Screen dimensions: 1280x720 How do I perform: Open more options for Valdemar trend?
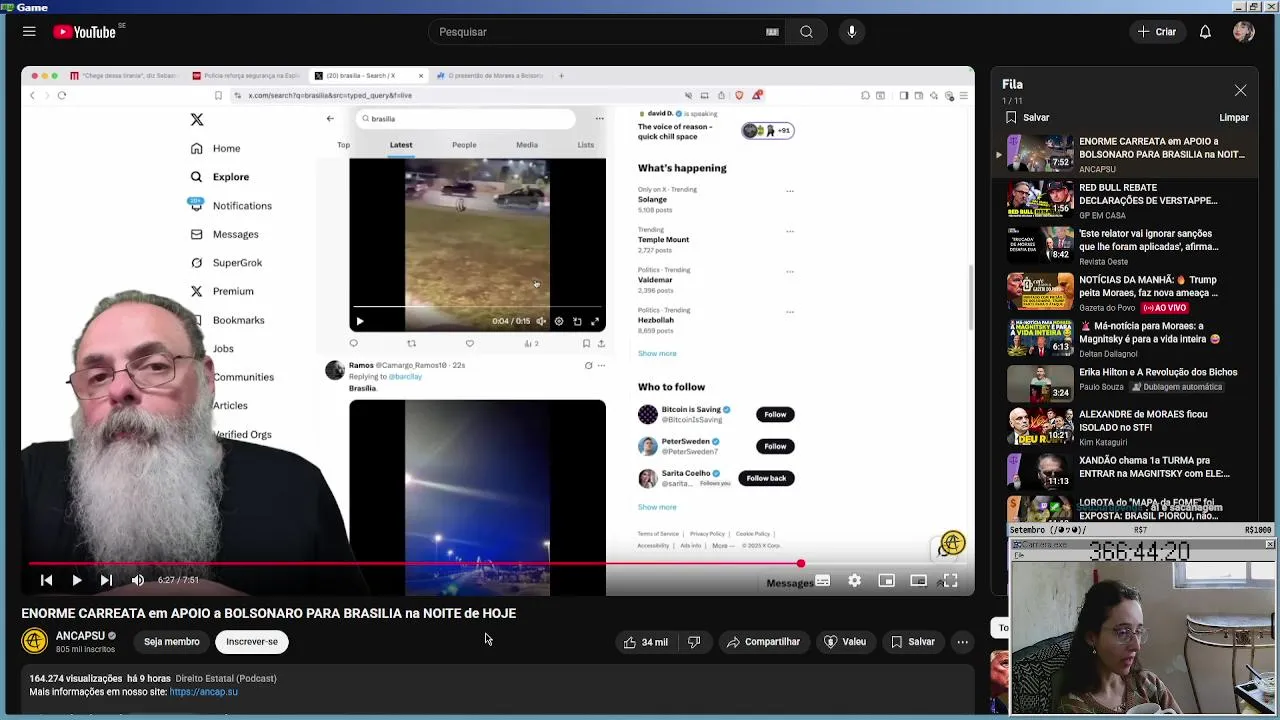point(790,271)
